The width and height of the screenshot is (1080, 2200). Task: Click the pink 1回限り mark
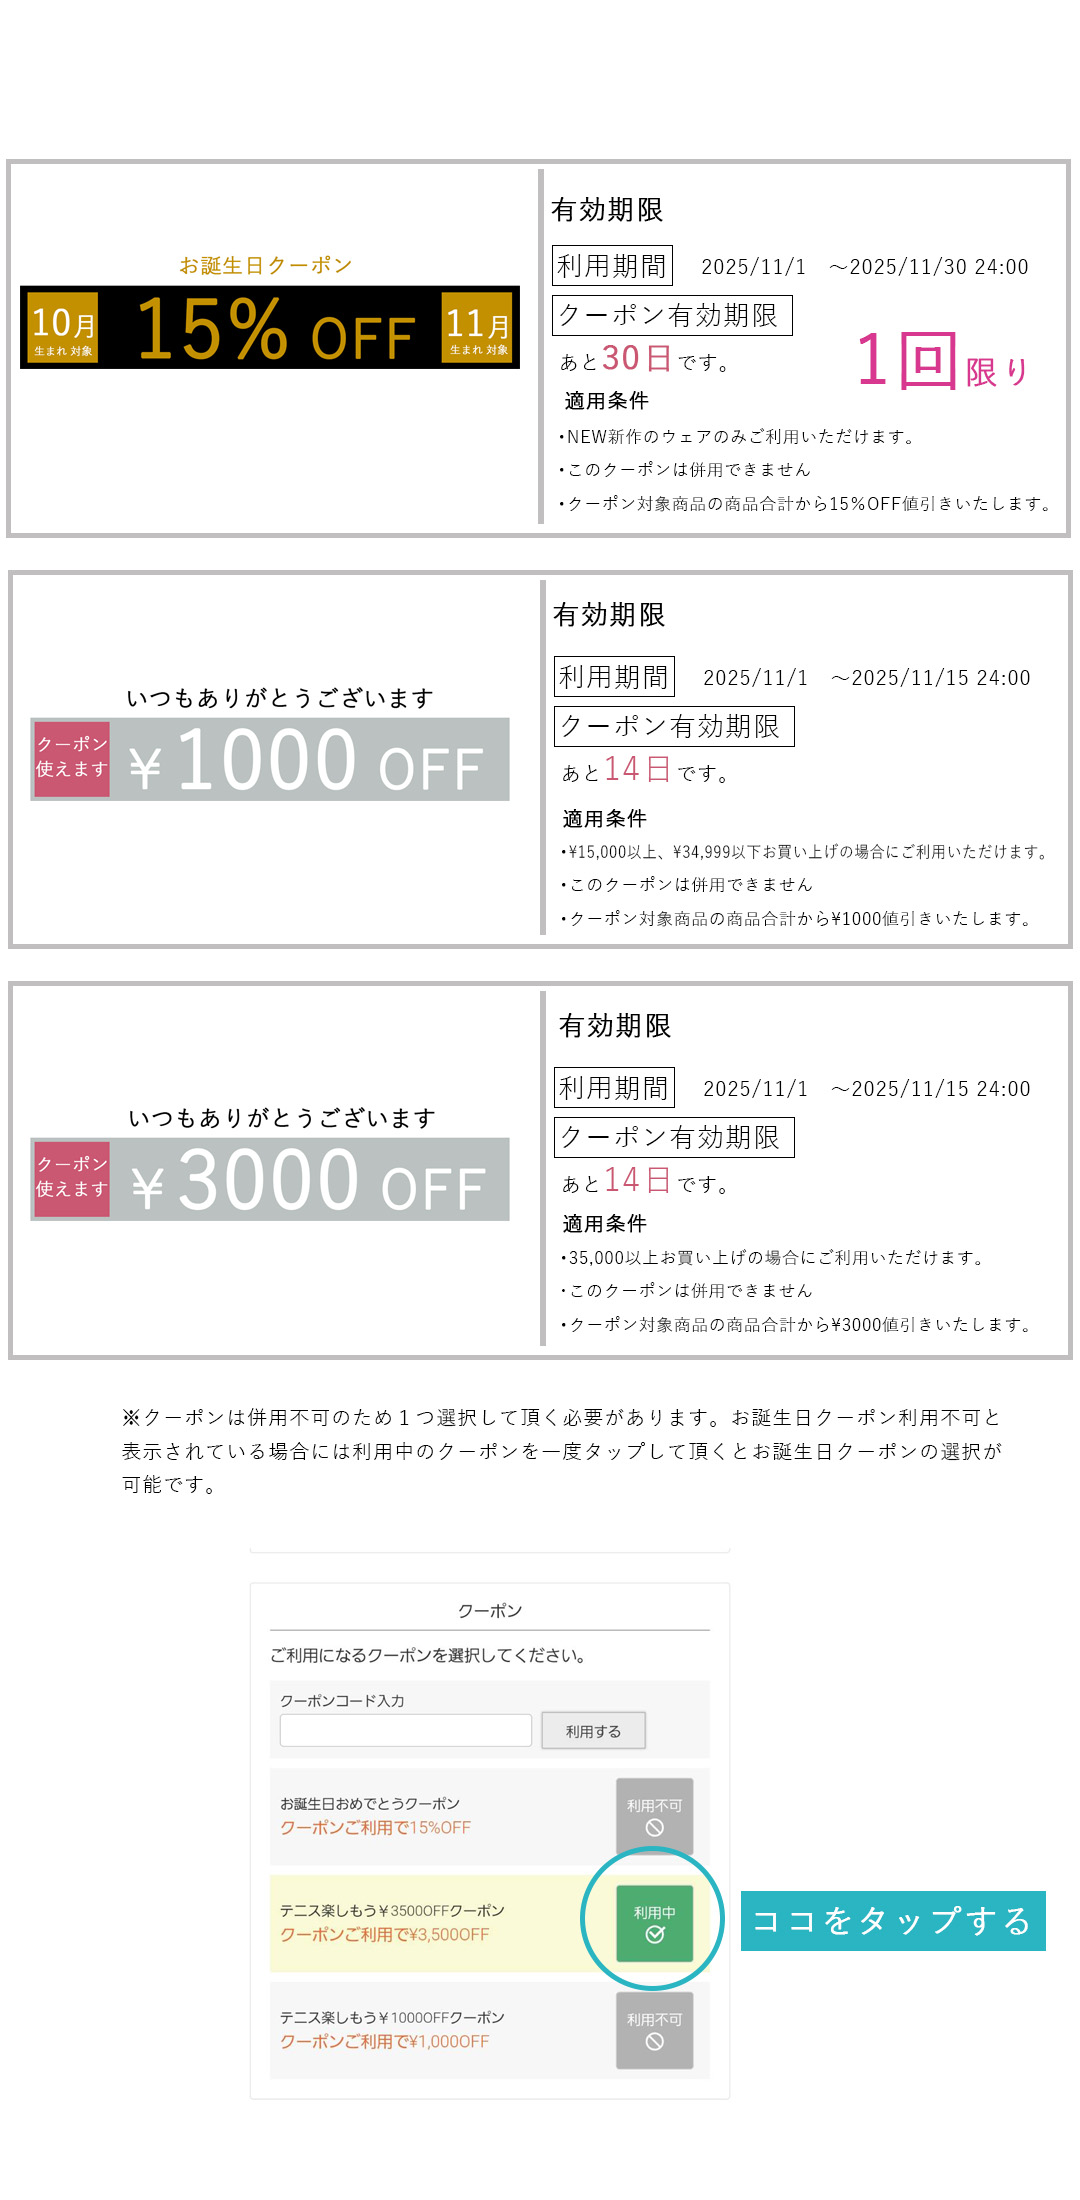click(941, 362)
